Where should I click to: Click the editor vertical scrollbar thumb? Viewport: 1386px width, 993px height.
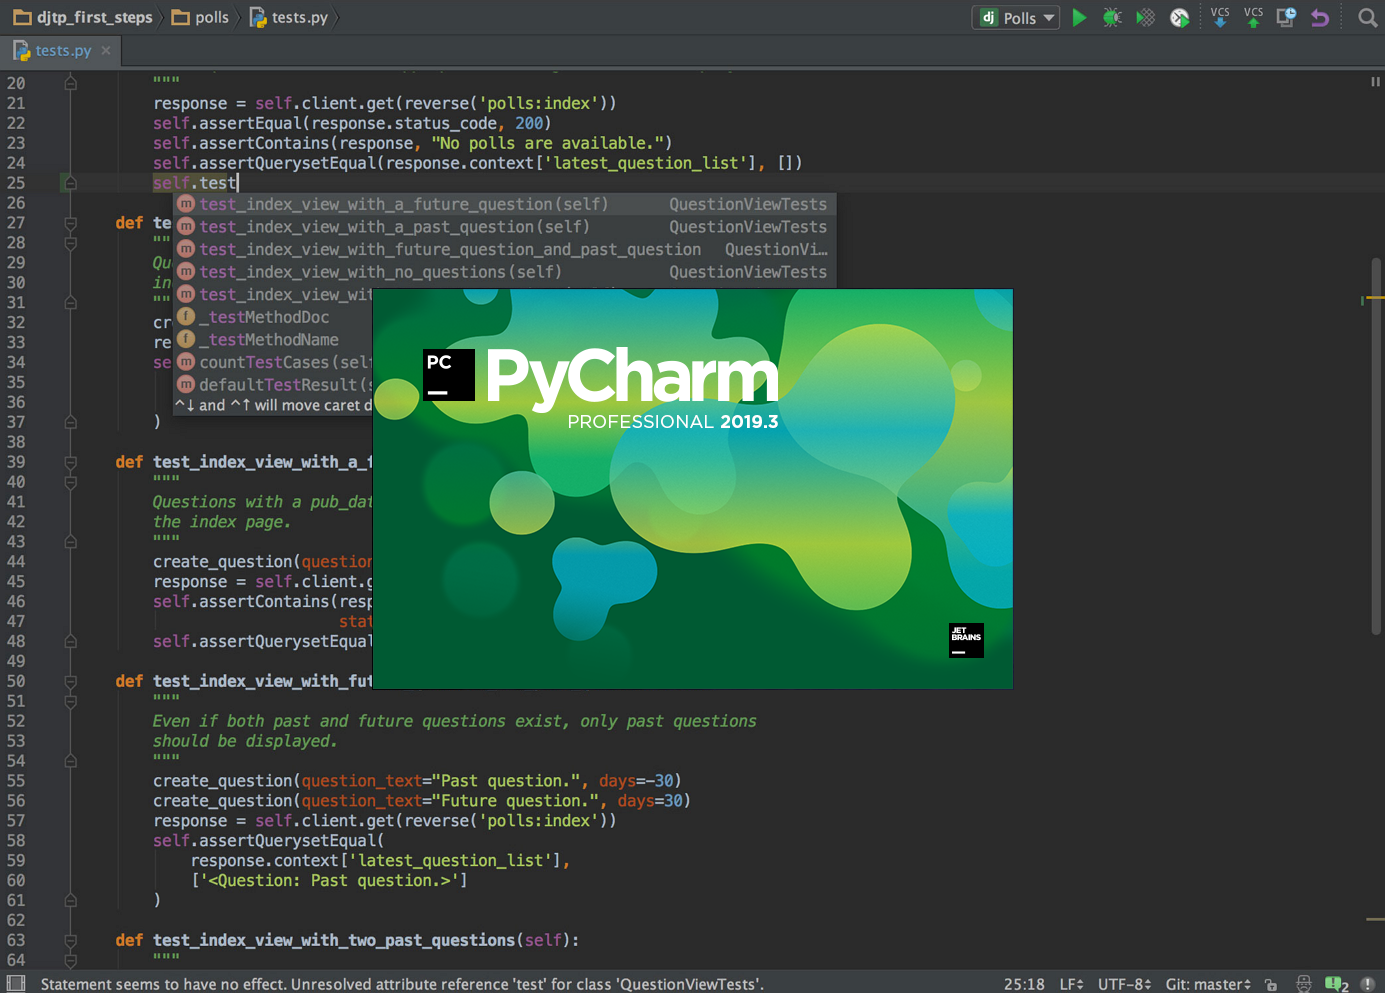point(1377,445)
